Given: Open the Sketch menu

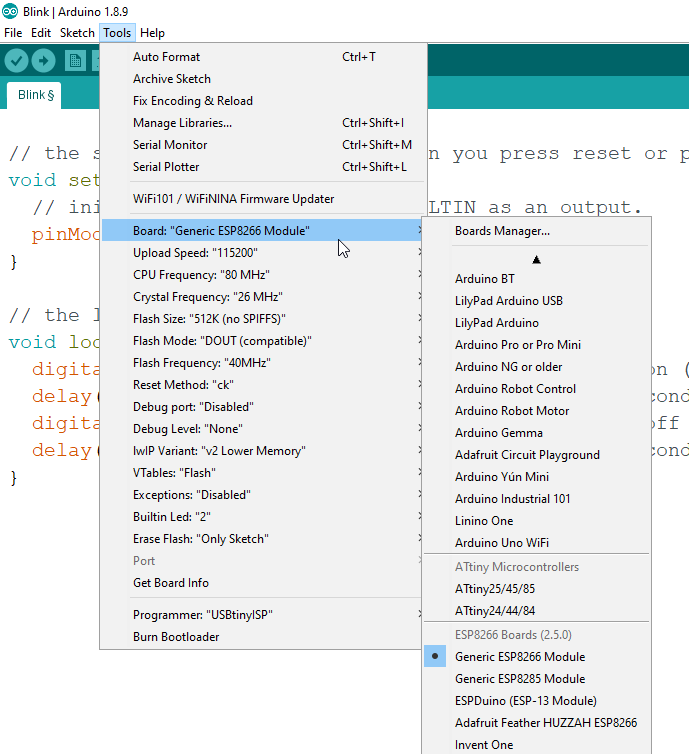Looking at the screenshot, I should (x=77, y=33).
